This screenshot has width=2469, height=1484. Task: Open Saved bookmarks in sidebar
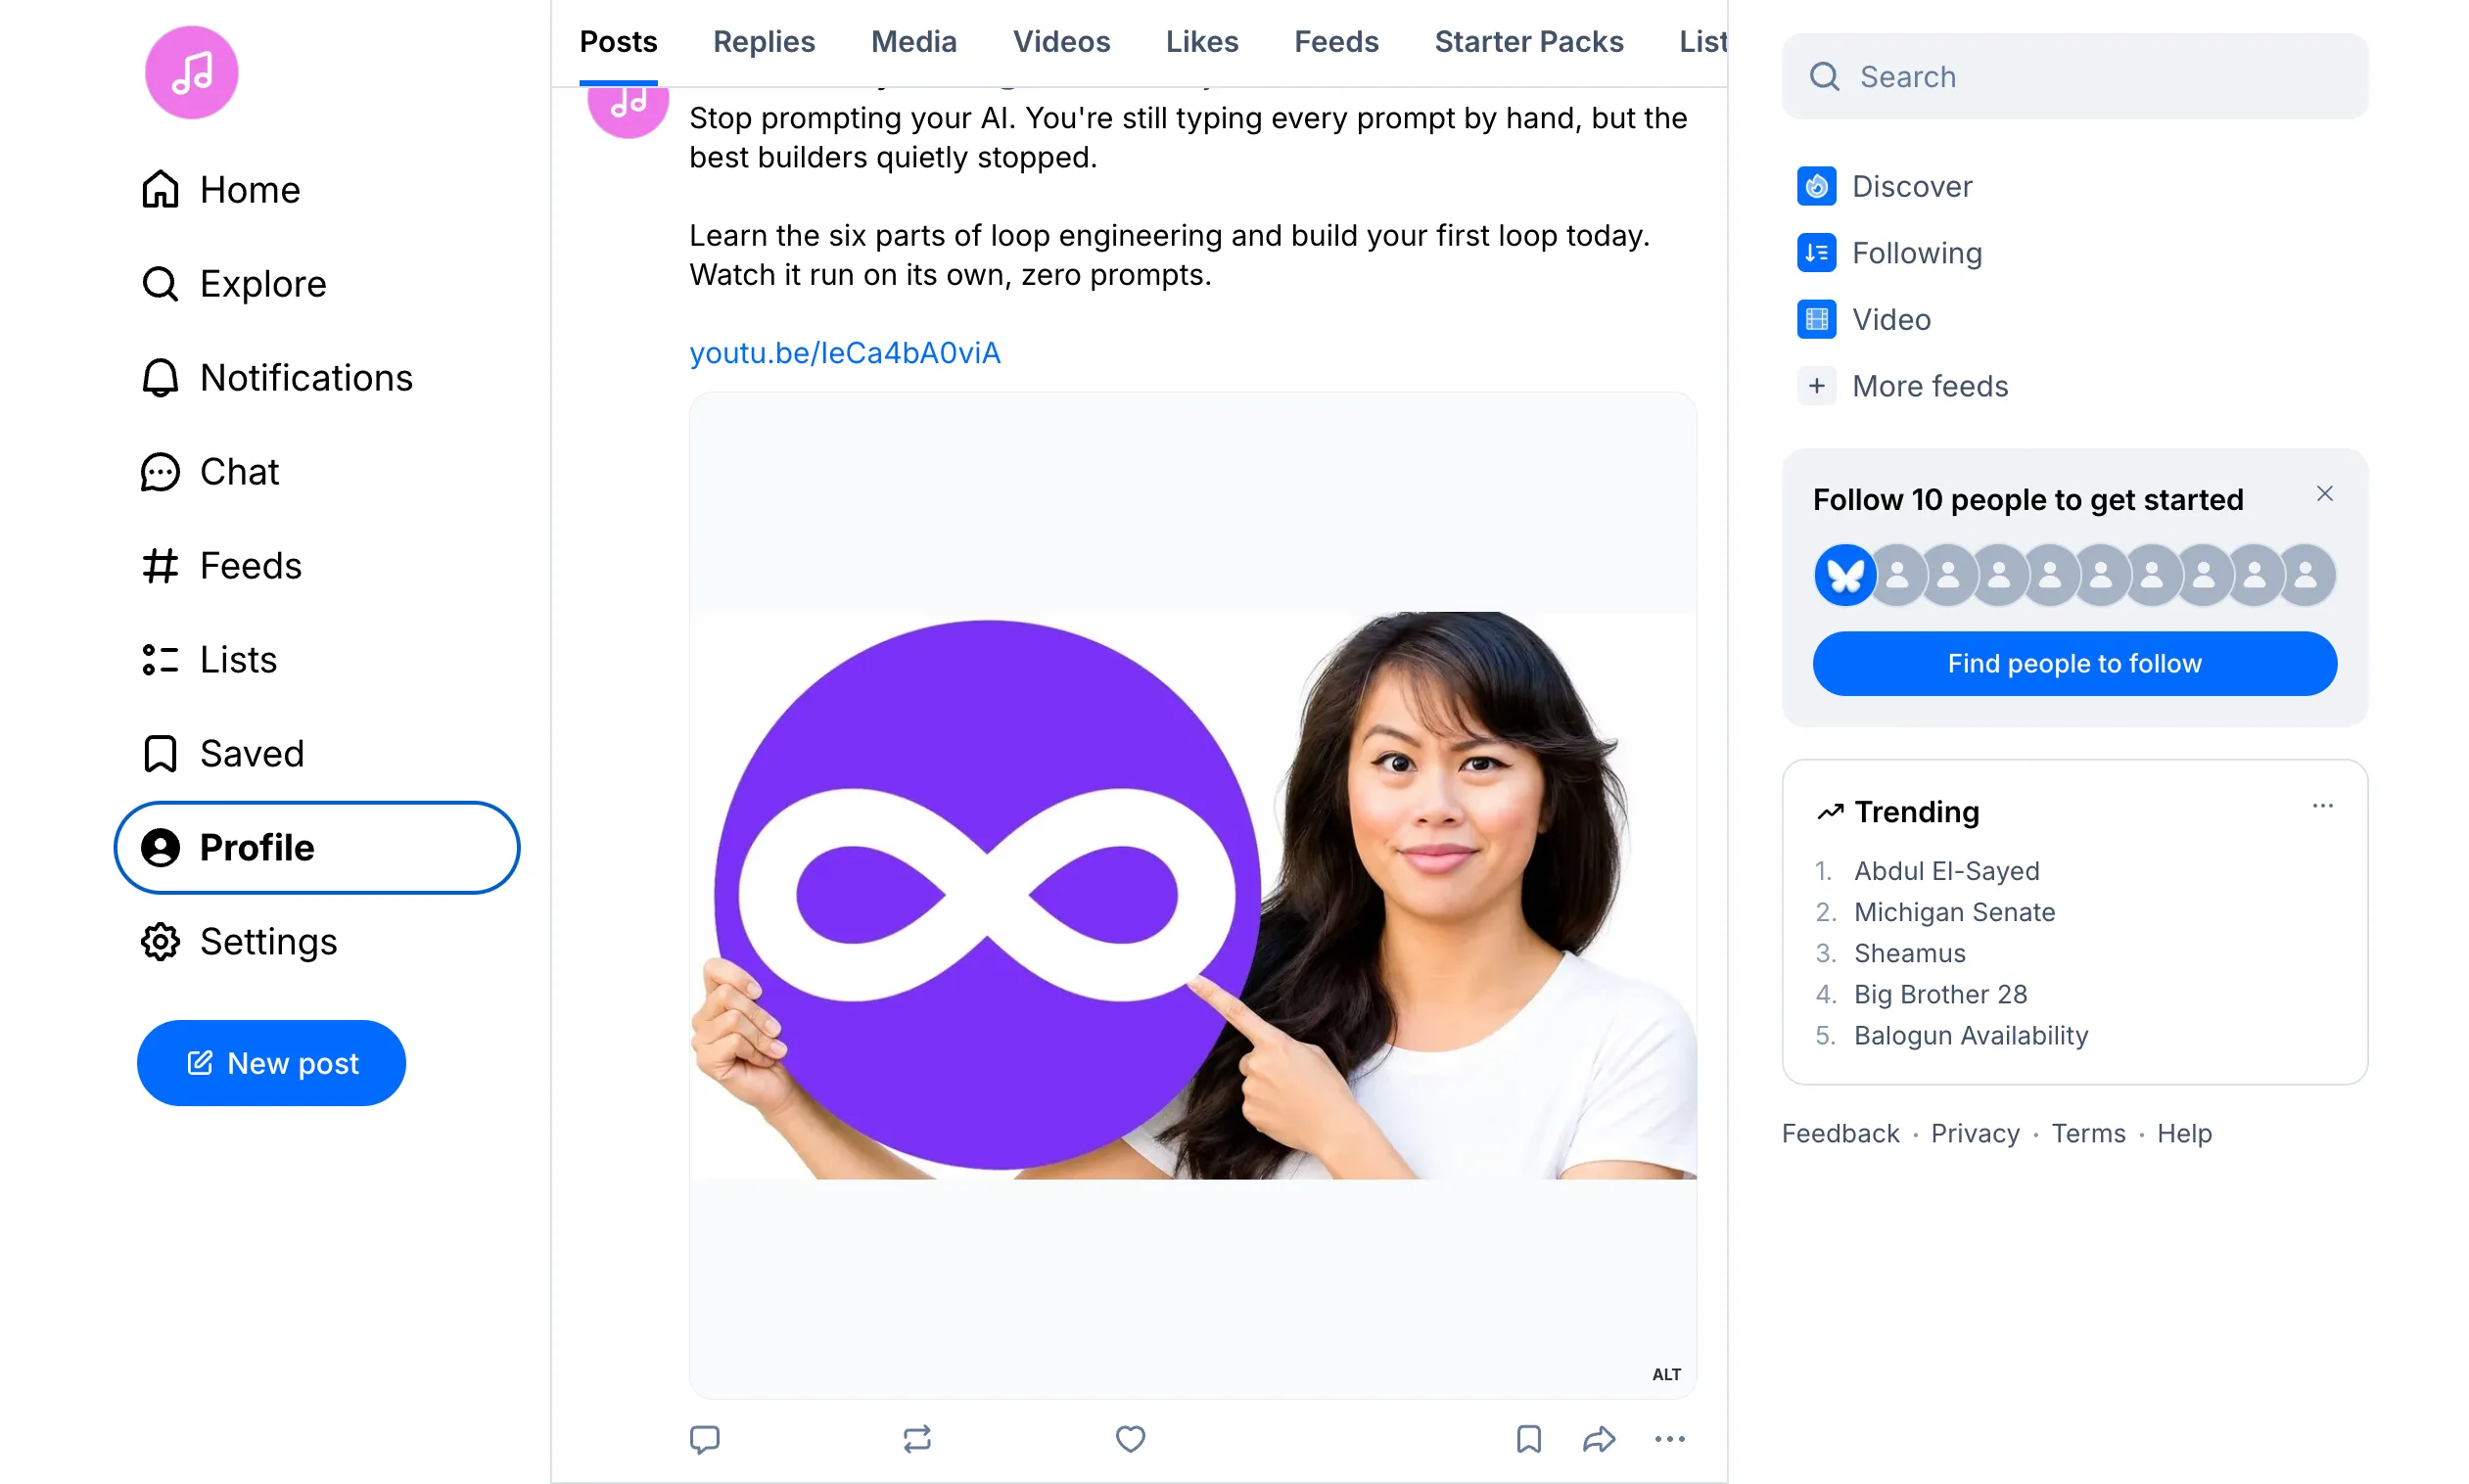tap(222, 754)
